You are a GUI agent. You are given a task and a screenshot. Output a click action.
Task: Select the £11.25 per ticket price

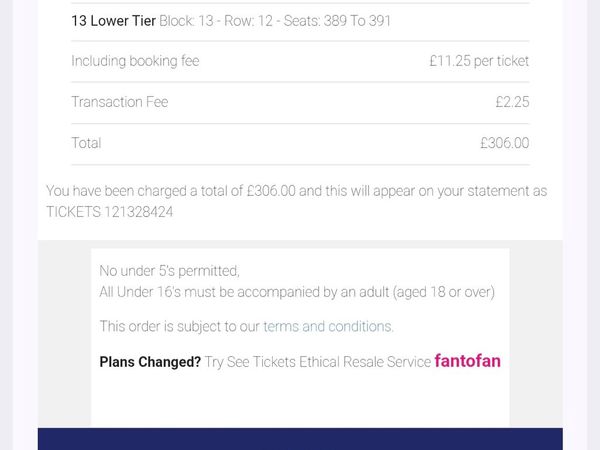479,61
